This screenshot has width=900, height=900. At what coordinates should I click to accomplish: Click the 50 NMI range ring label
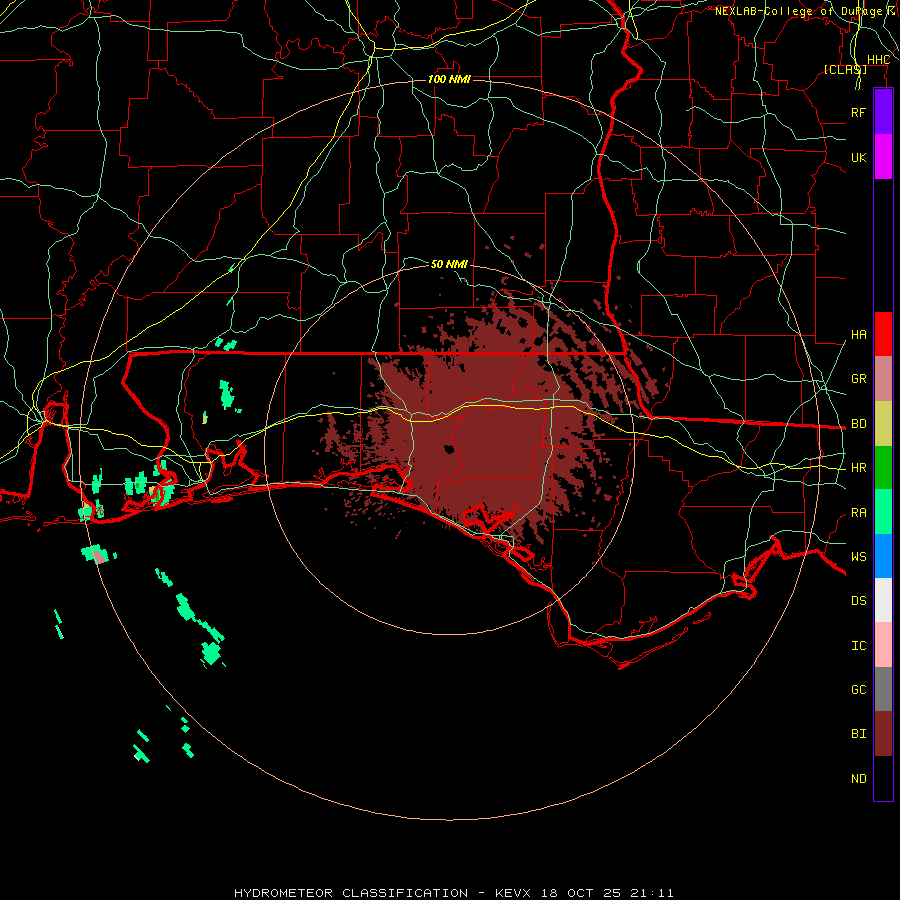(x=449, y=264)
